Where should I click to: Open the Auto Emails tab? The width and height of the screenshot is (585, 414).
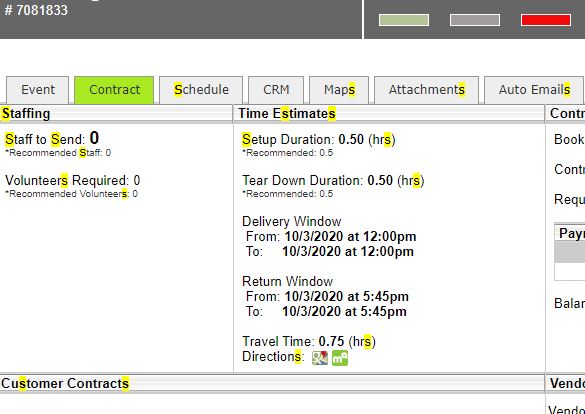(534, 90)
